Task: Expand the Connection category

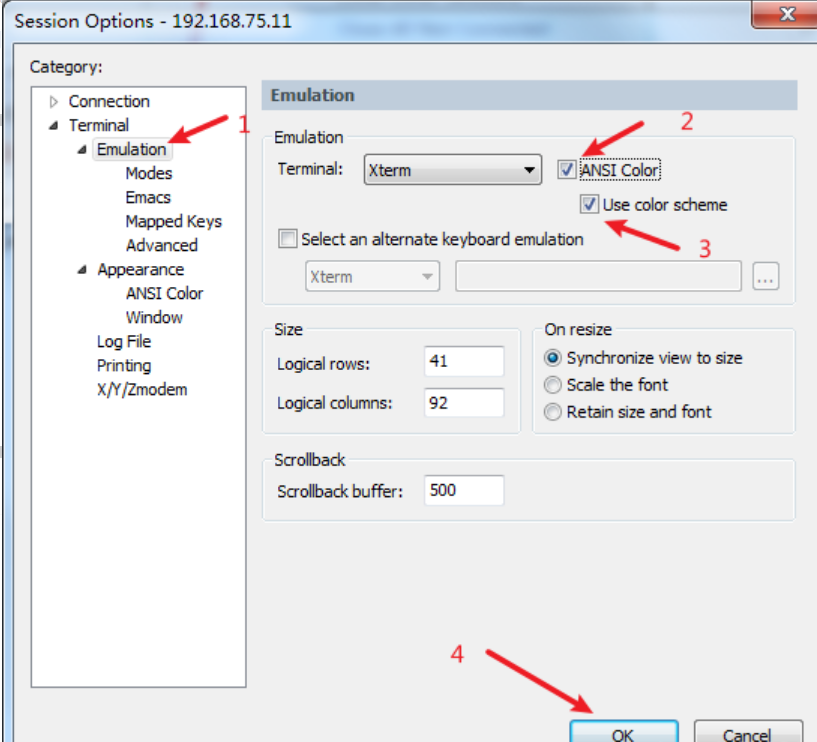Action: pyautogui.click(x=54, y=102)
